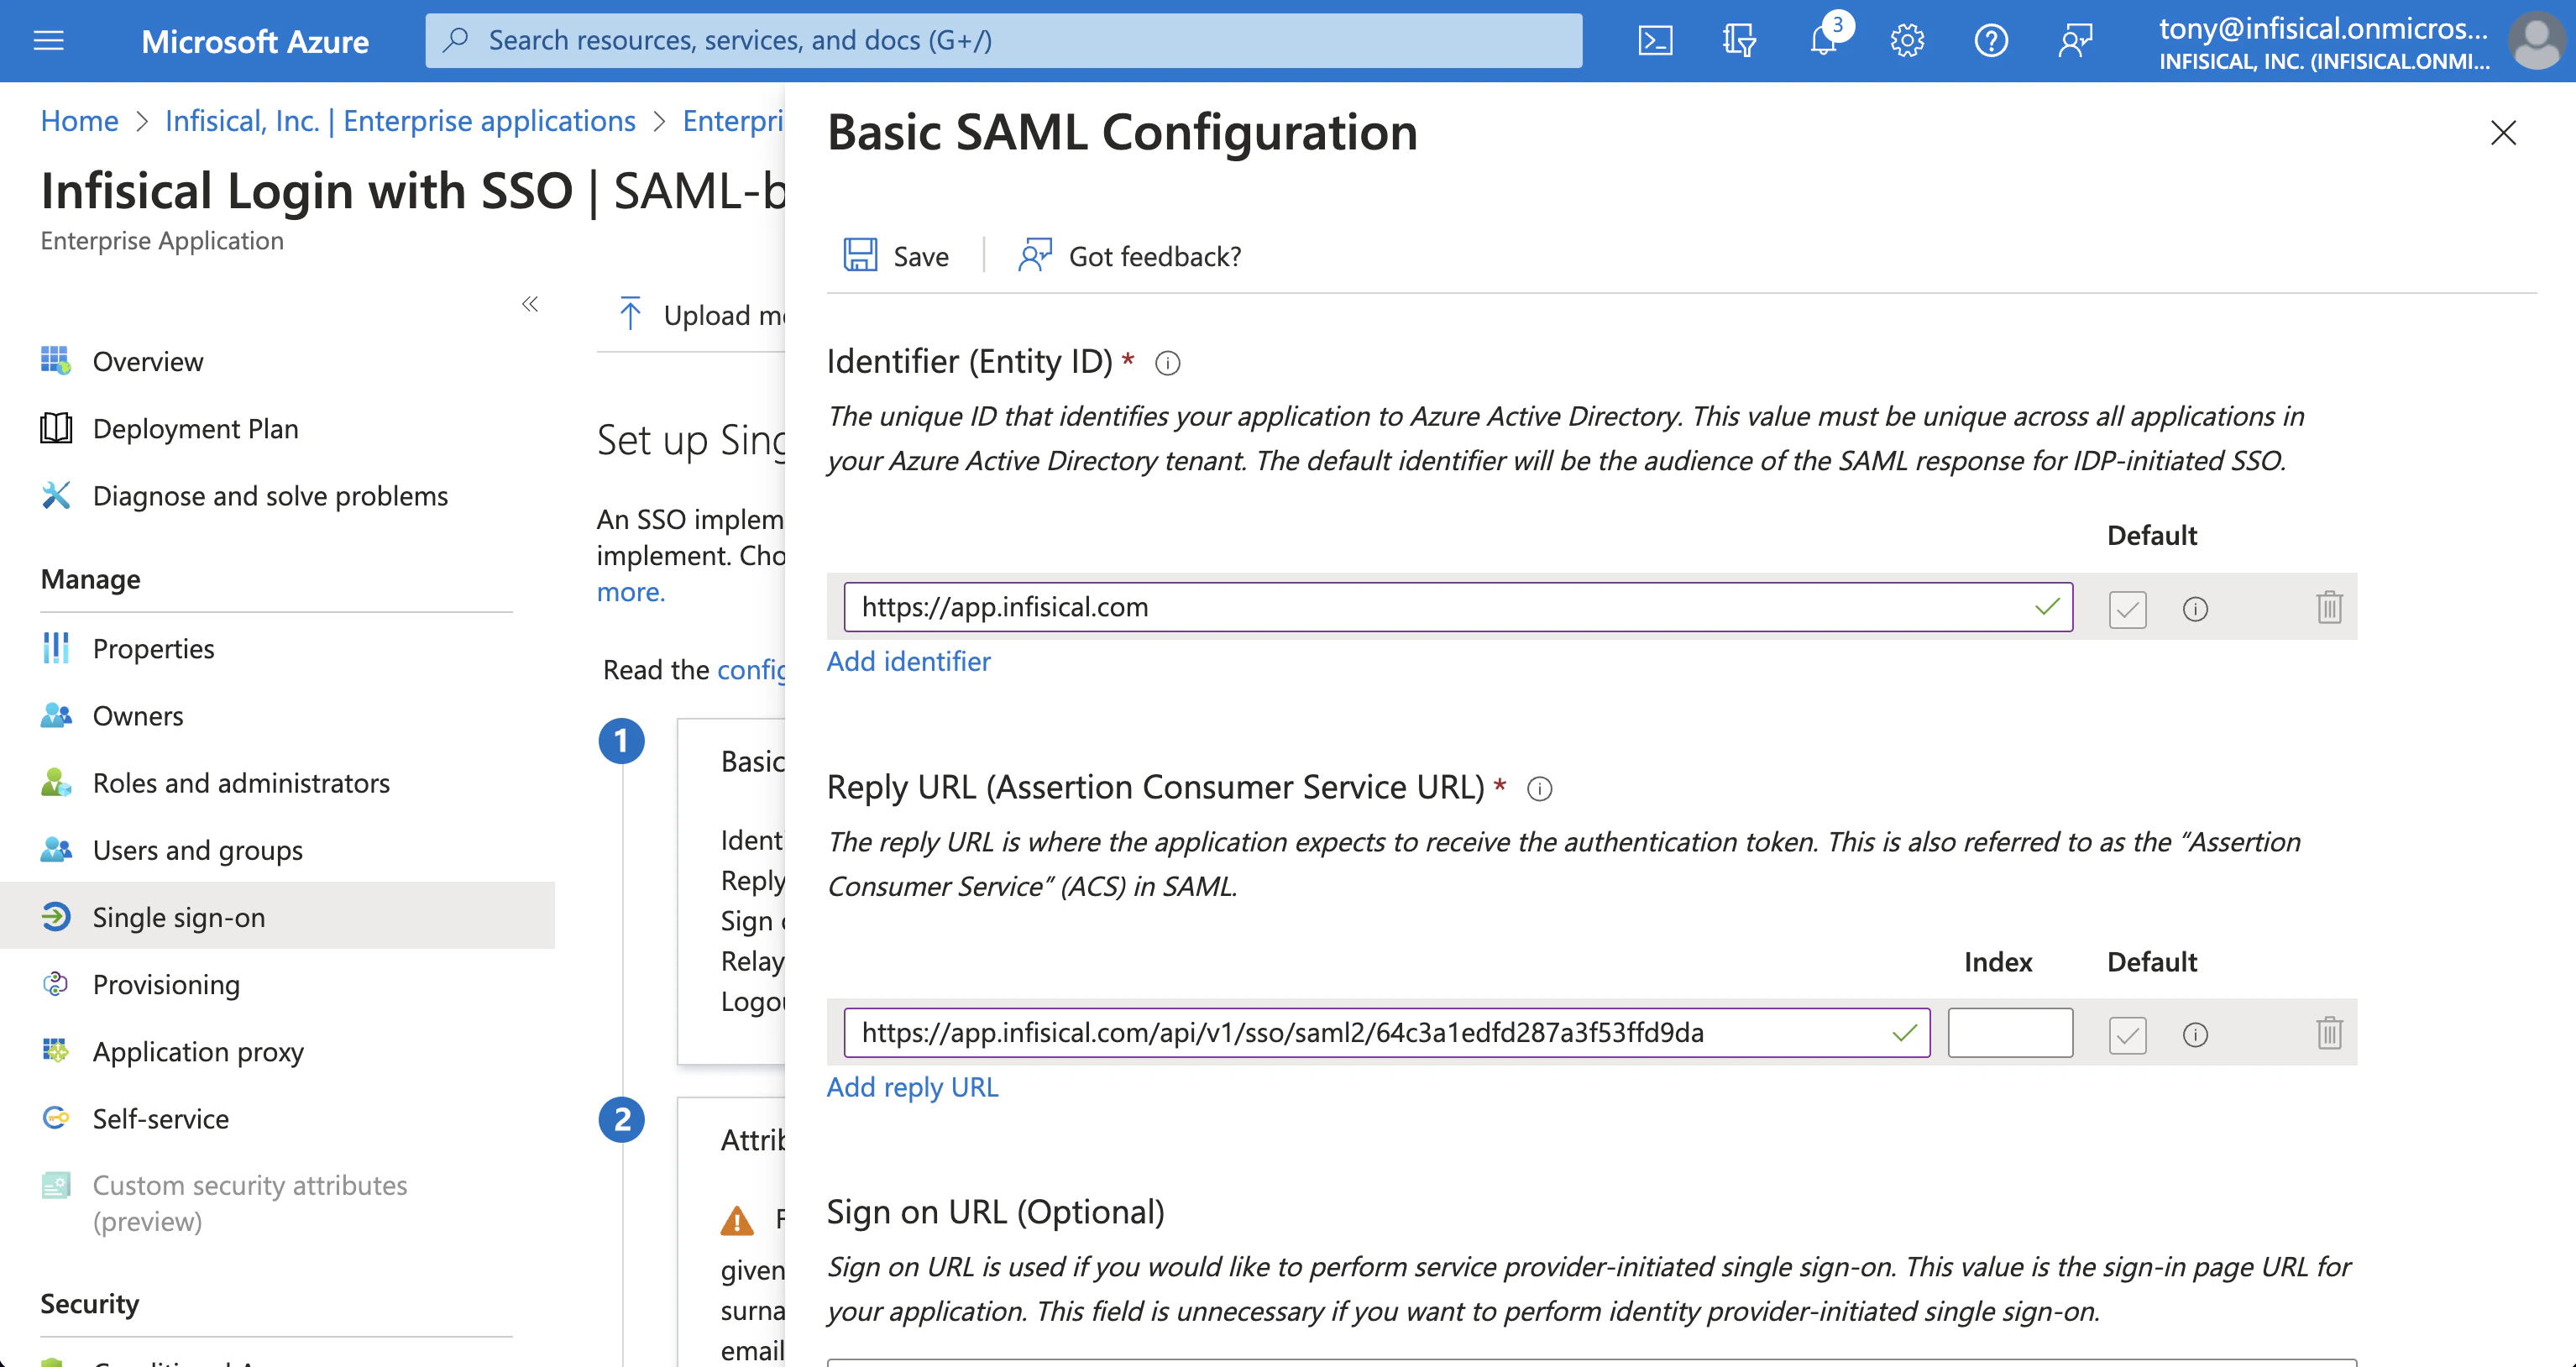This screenshot has height=1367, width=2576.
Task: Show info tooltip for Identifier (Entity ID)
Action: point(1167,363)
